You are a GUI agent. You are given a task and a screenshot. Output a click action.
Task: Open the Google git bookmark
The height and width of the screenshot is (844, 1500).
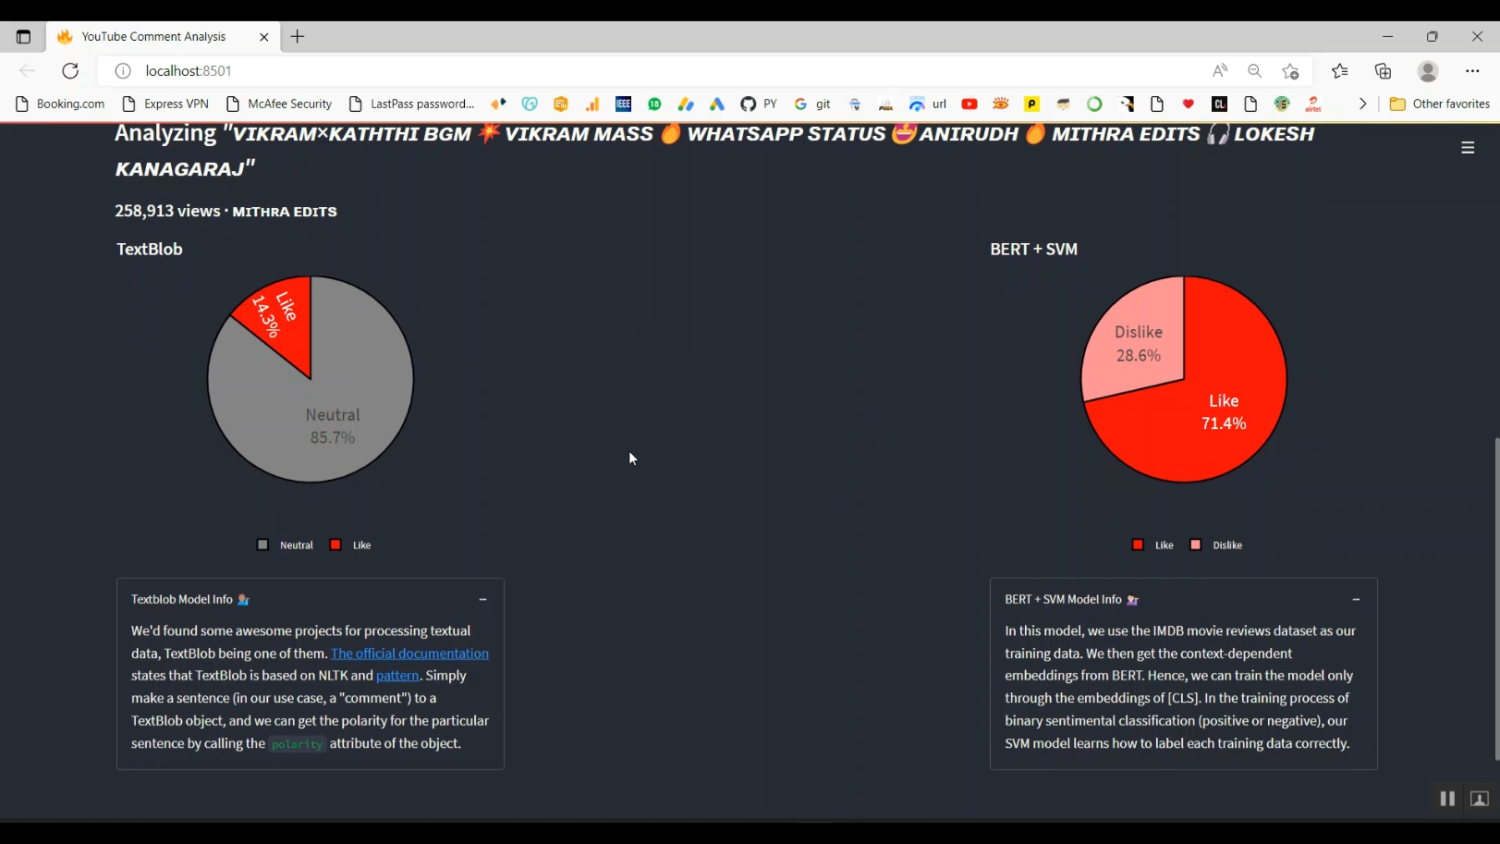[812, 104]
